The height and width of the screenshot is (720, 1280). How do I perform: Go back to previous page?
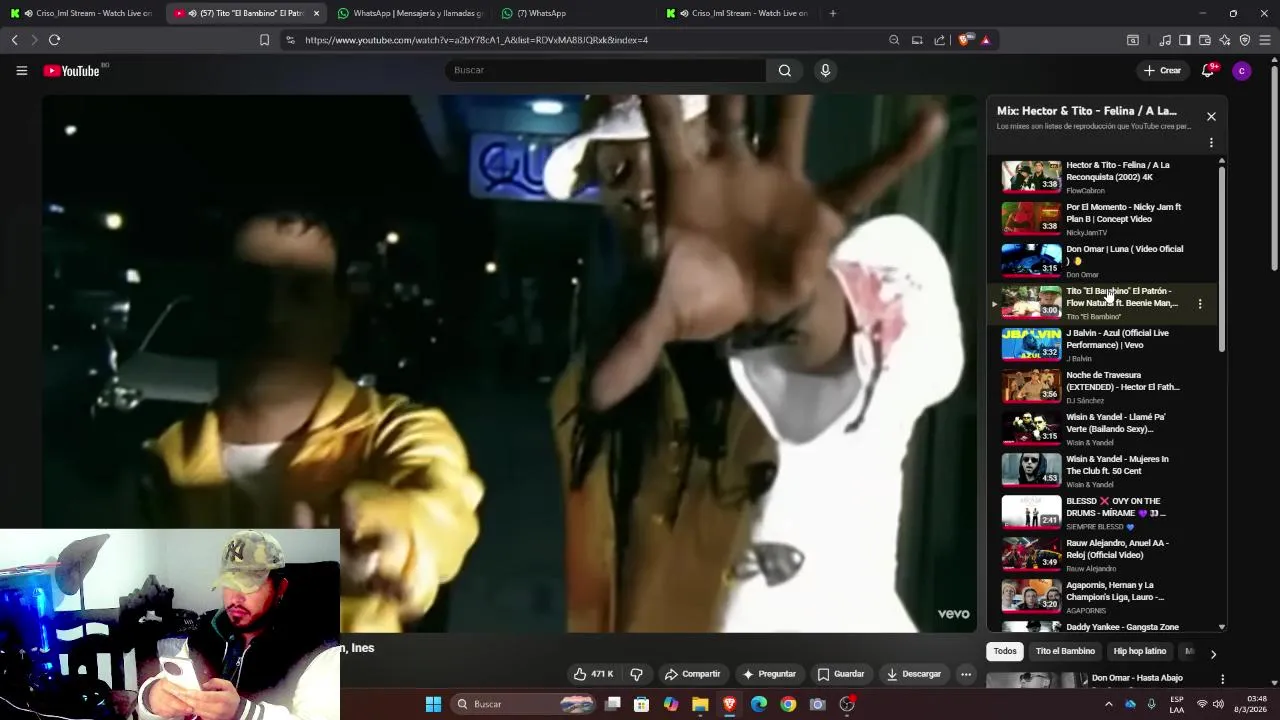point(14,40)
